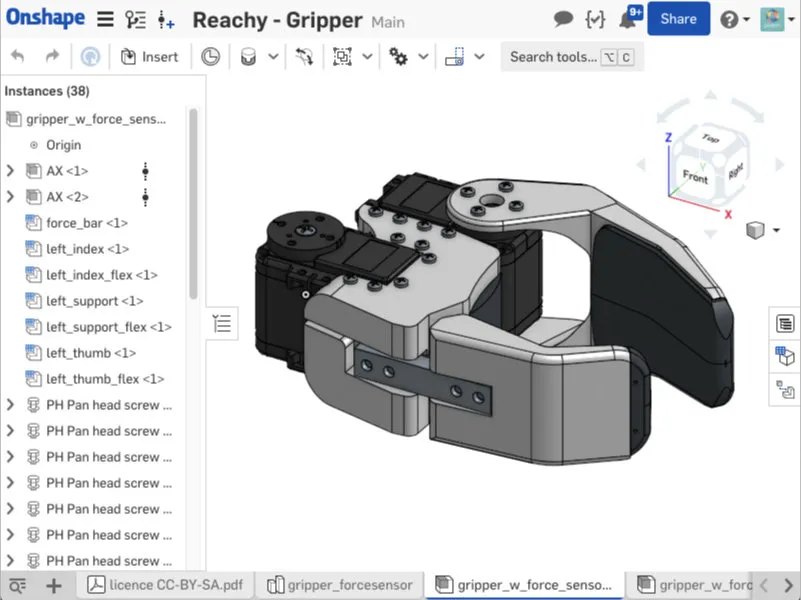Image resolution: width=801 pixels, height=600 pixels.
Task: Open view cube display options dropdown
Action: coord(776,230)
